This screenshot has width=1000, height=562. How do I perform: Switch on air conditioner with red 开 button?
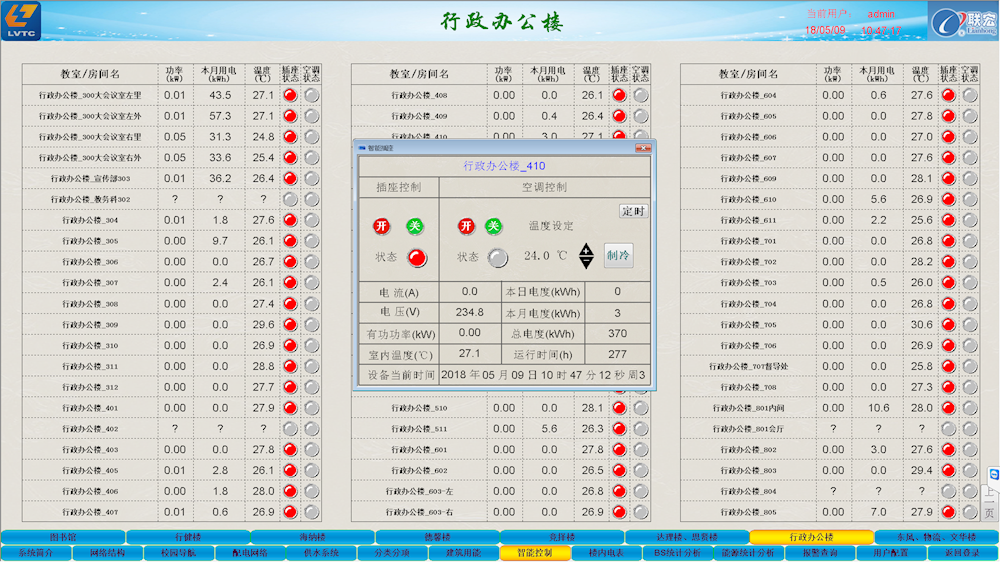coord(465,226)
